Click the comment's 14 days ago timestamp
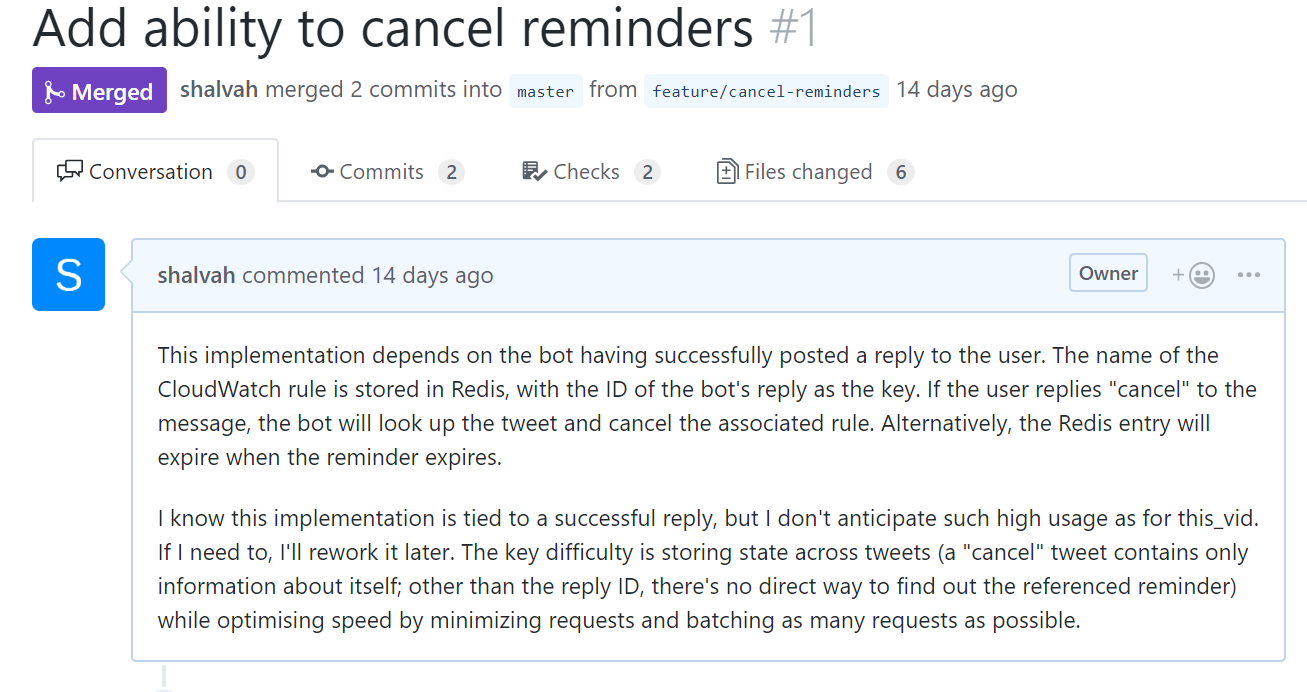 click(432, 275)
